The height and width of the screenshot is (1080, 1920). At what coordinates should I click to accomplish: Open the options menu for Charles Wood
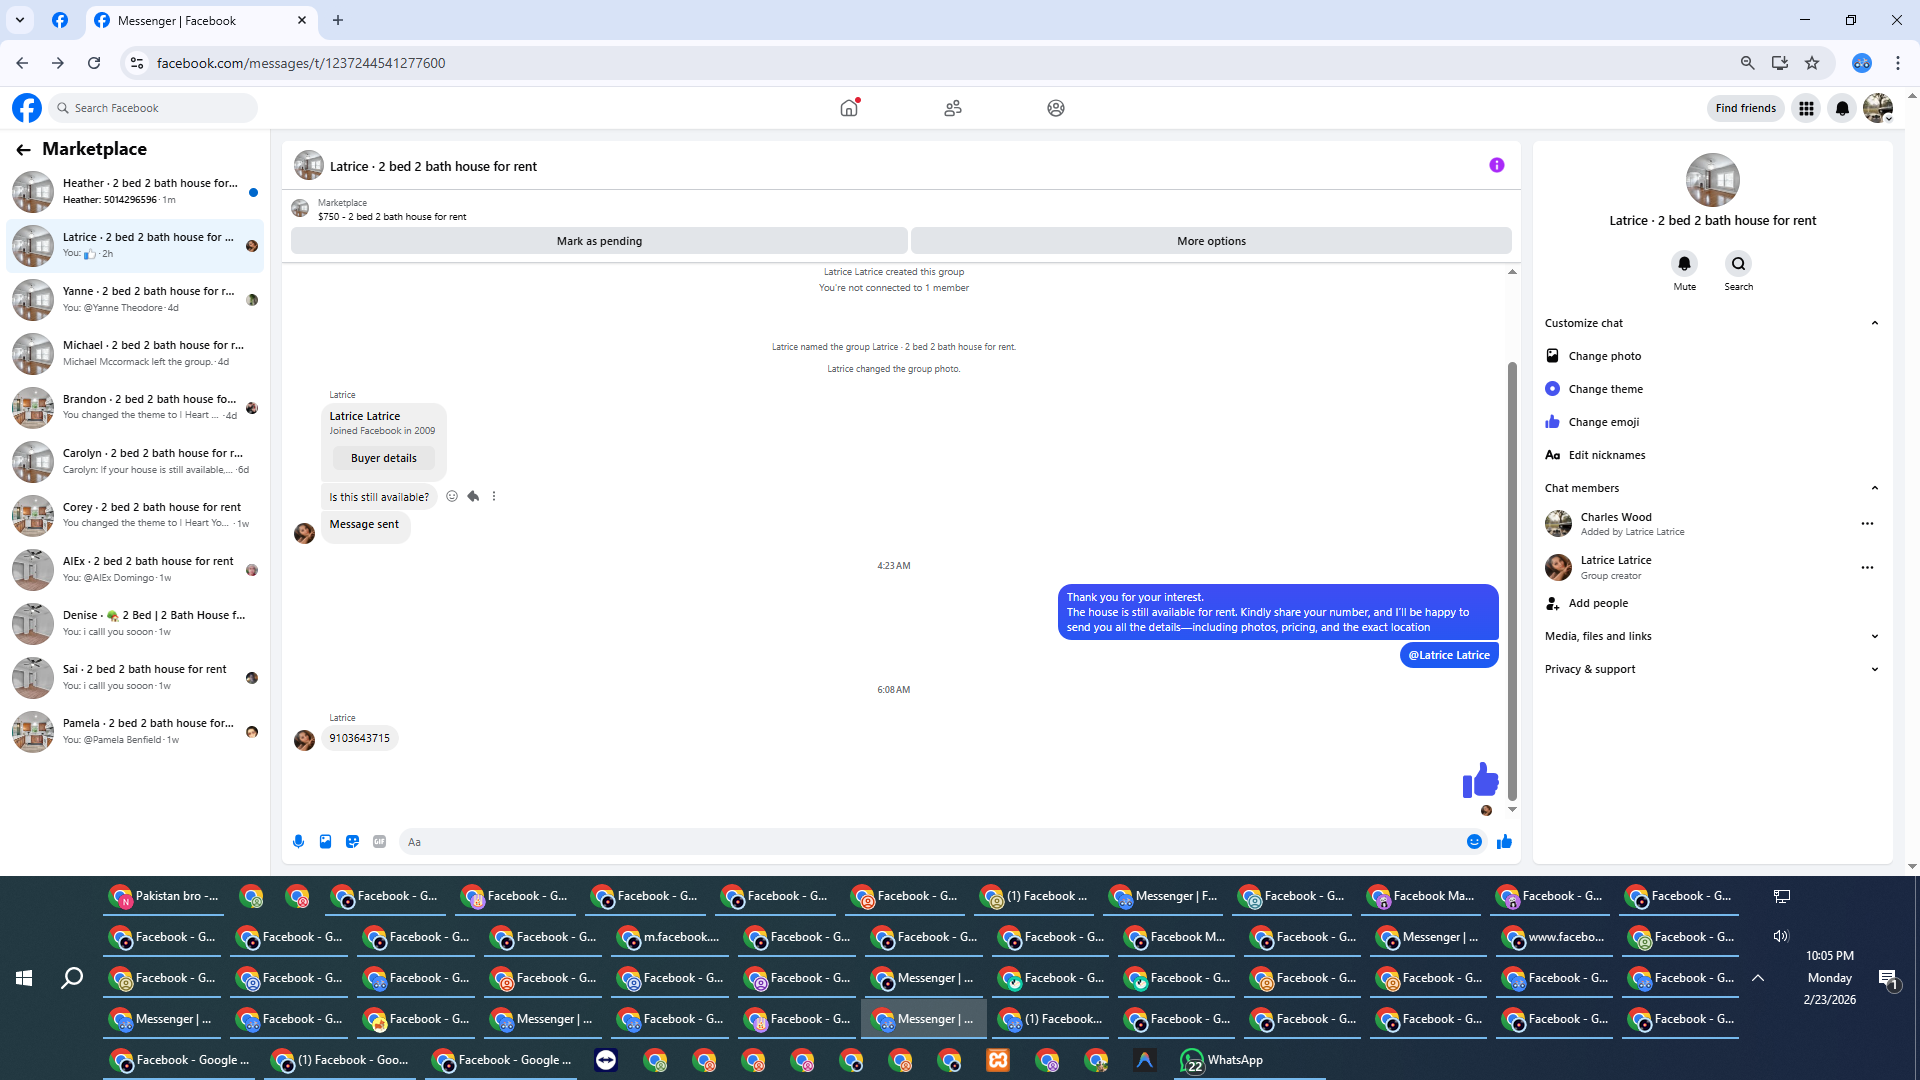coord(1866,524)
